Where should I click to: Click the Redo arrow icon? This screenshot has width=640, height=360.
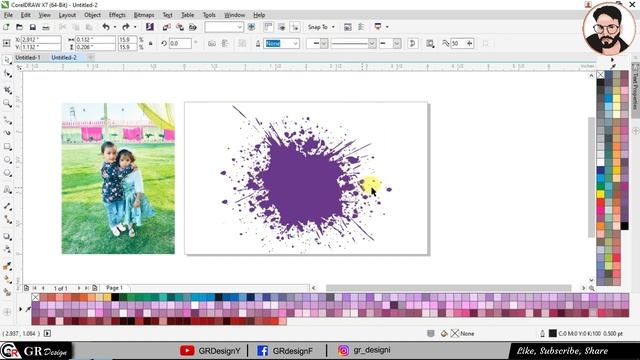coord(126,27)
